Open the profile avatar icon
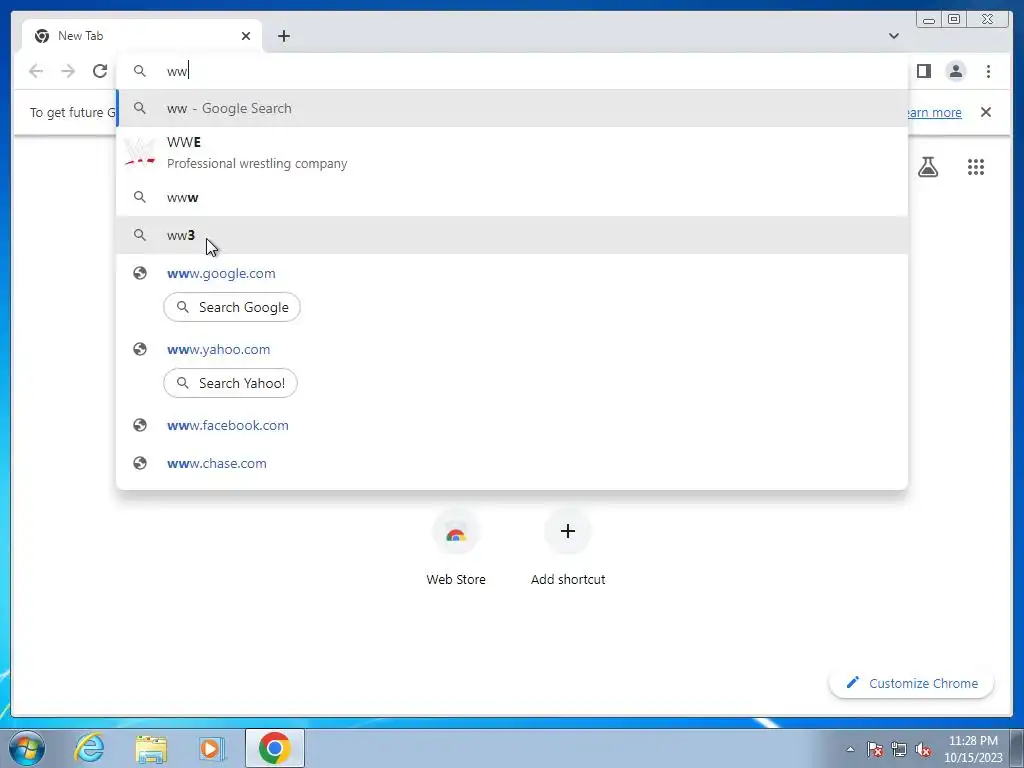The width and height of the screenshot is (1024, 768). [955, 71]
